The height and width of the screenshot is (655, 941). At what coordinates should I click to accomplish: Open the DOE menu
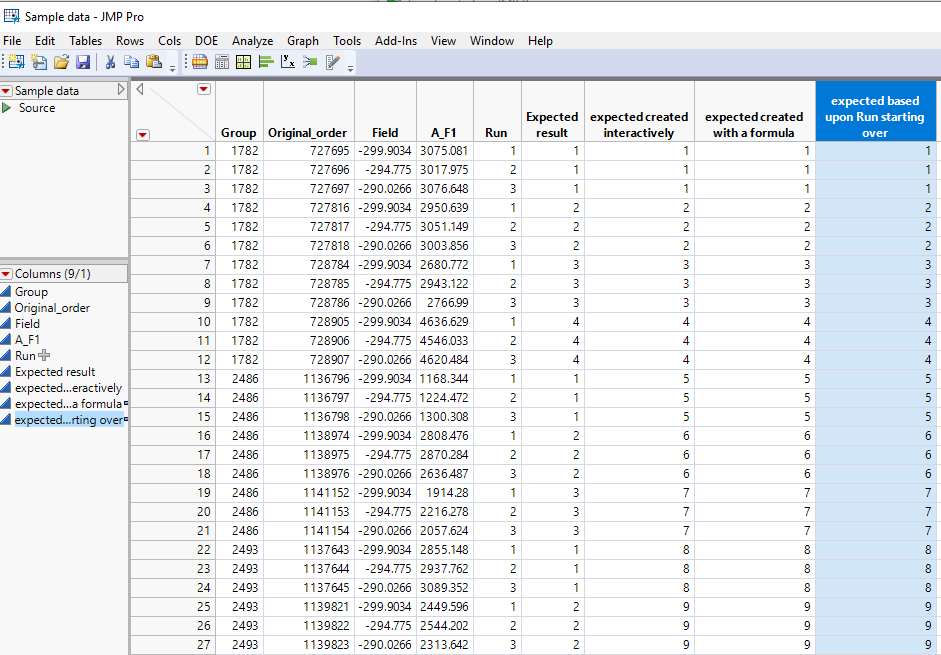tap(206, 41)
